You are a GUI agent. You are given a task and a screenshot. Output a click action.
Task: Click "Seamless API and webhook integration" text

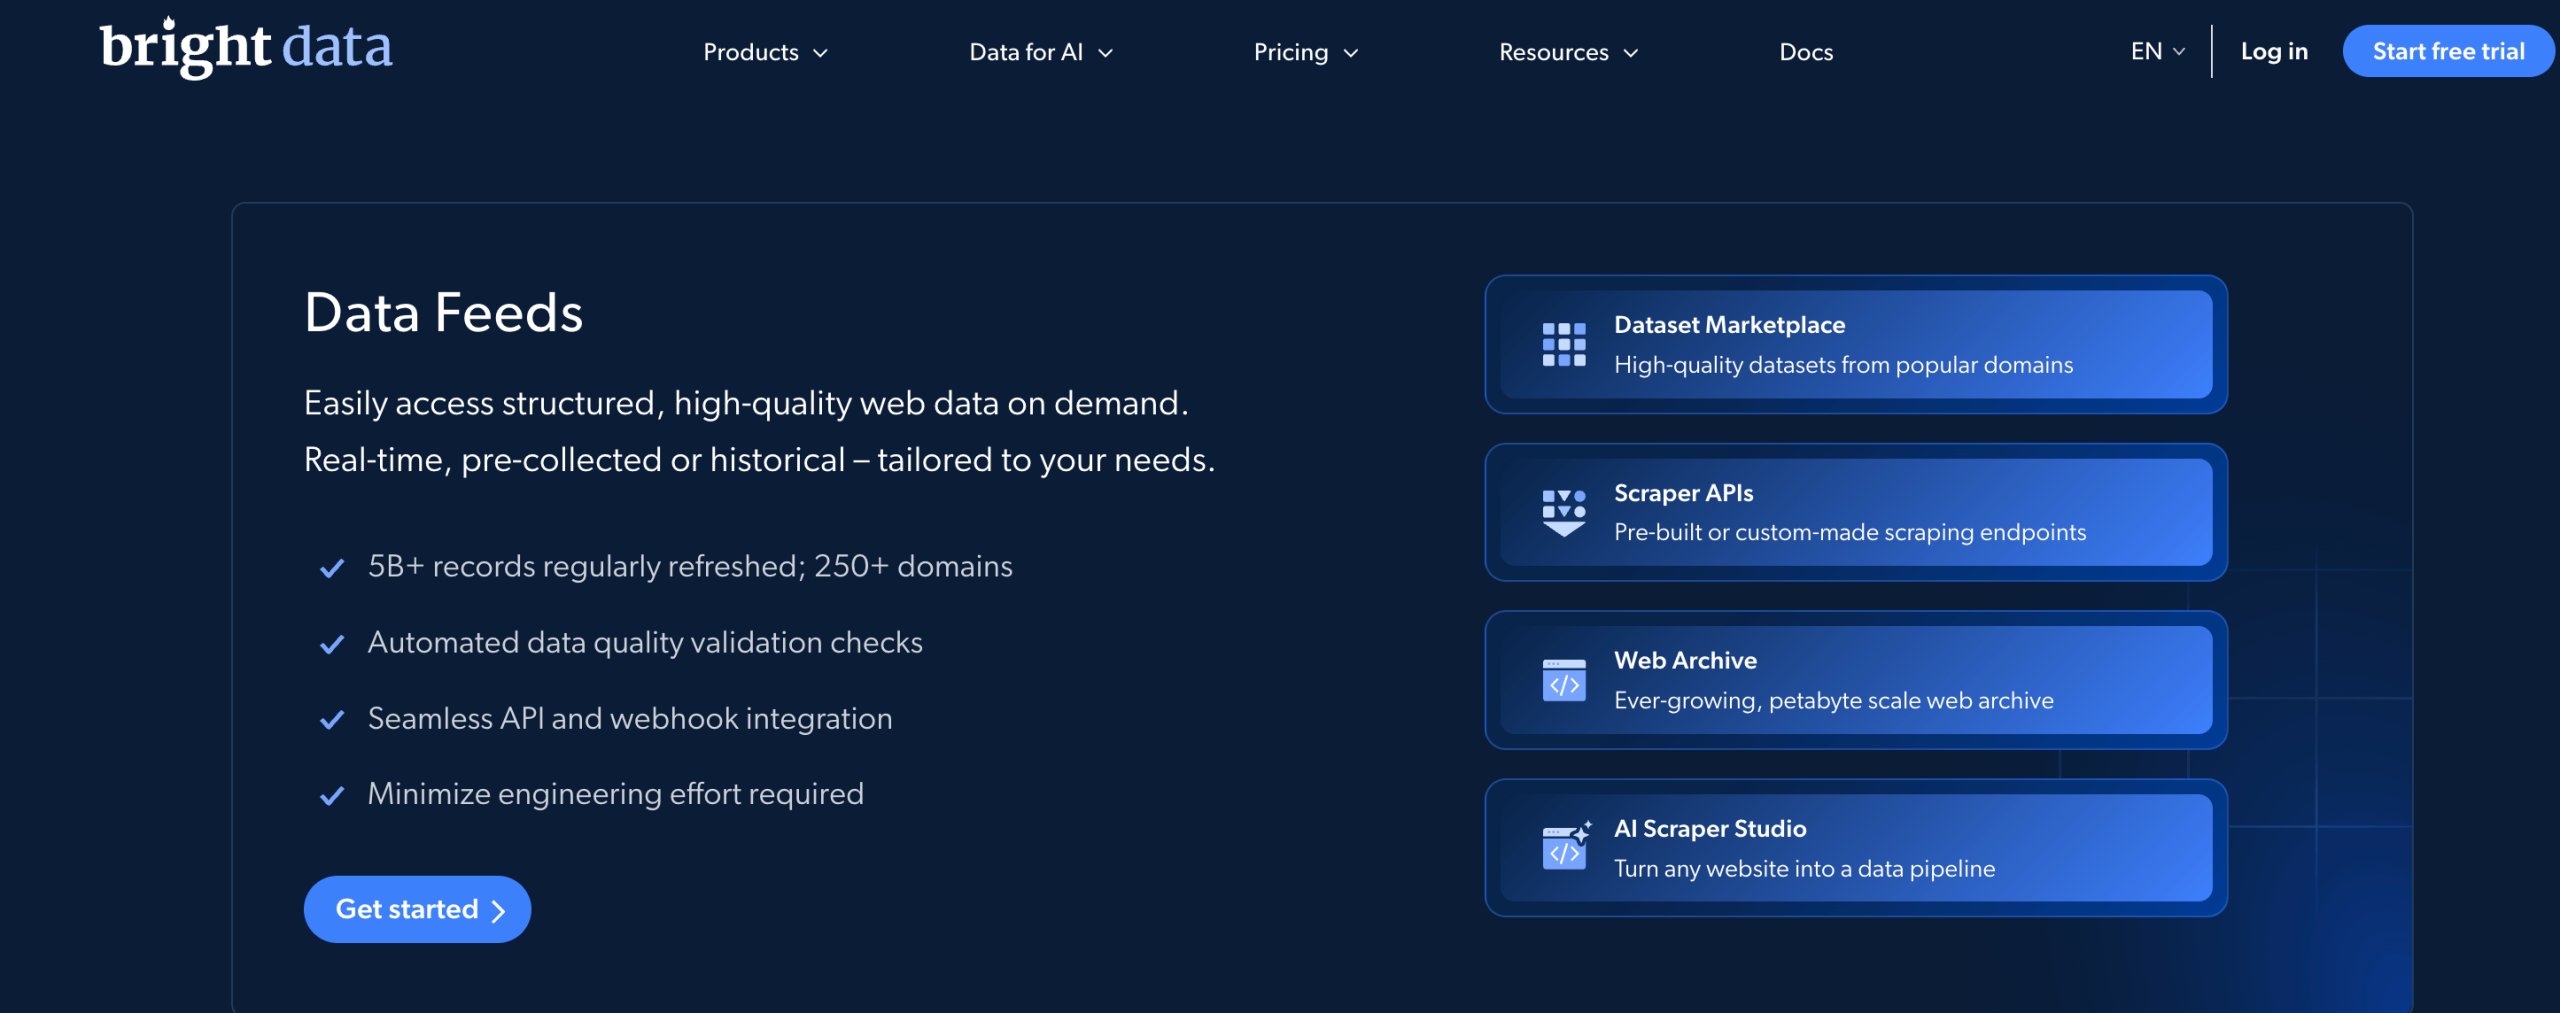(630, 719)
